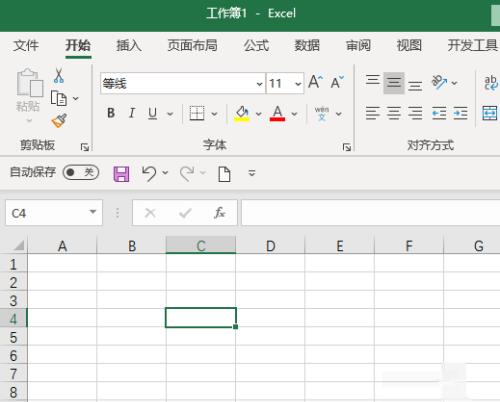The image size is (500, 402).
Task: Toggle the AutoSave switch
Action: 81,172
